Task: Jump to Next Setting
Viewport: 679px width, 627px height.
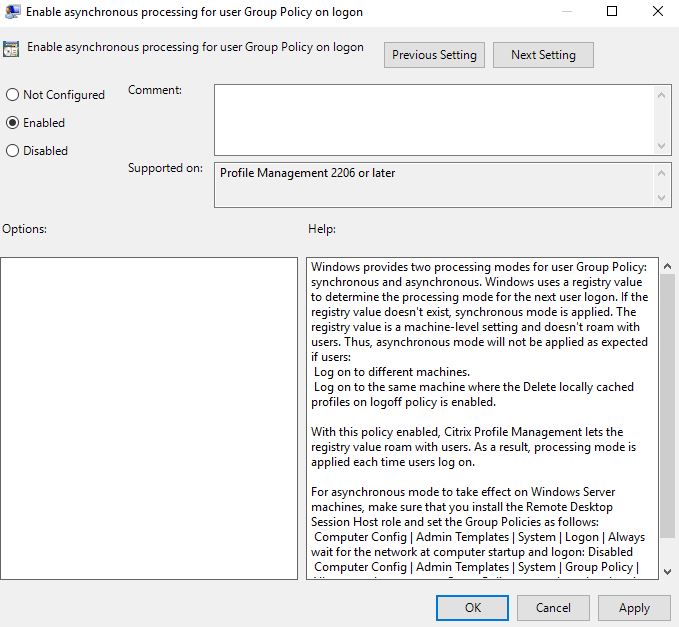Action: (x=543, y=55)
